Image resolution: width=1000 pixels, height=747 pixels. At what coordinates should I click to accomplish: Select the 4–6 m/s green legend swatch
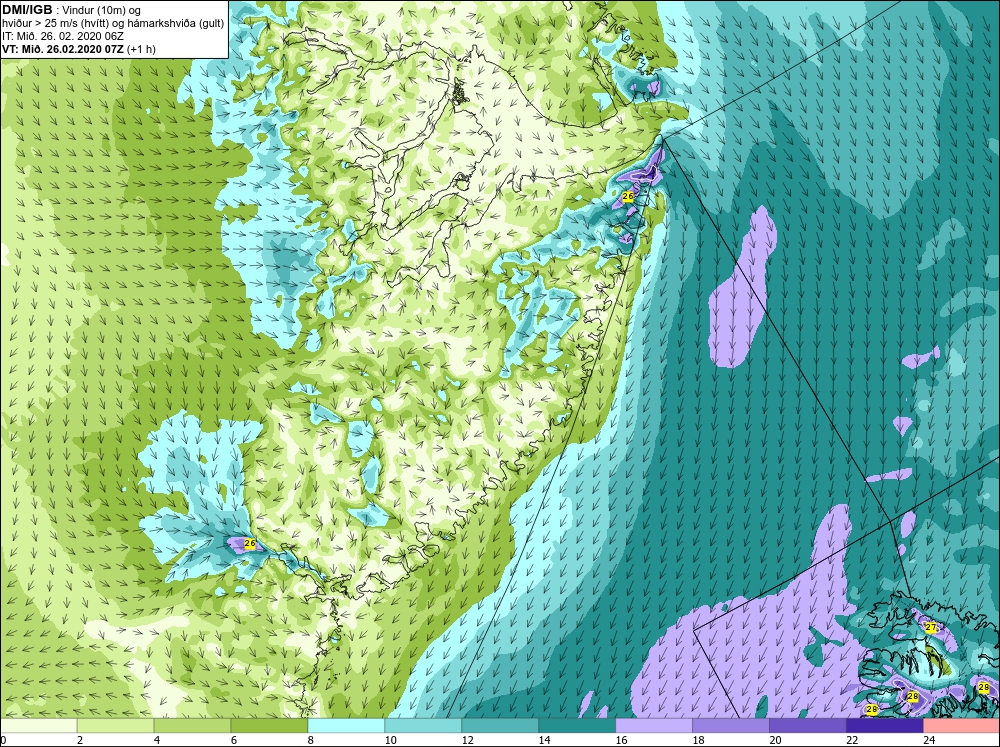192,725
